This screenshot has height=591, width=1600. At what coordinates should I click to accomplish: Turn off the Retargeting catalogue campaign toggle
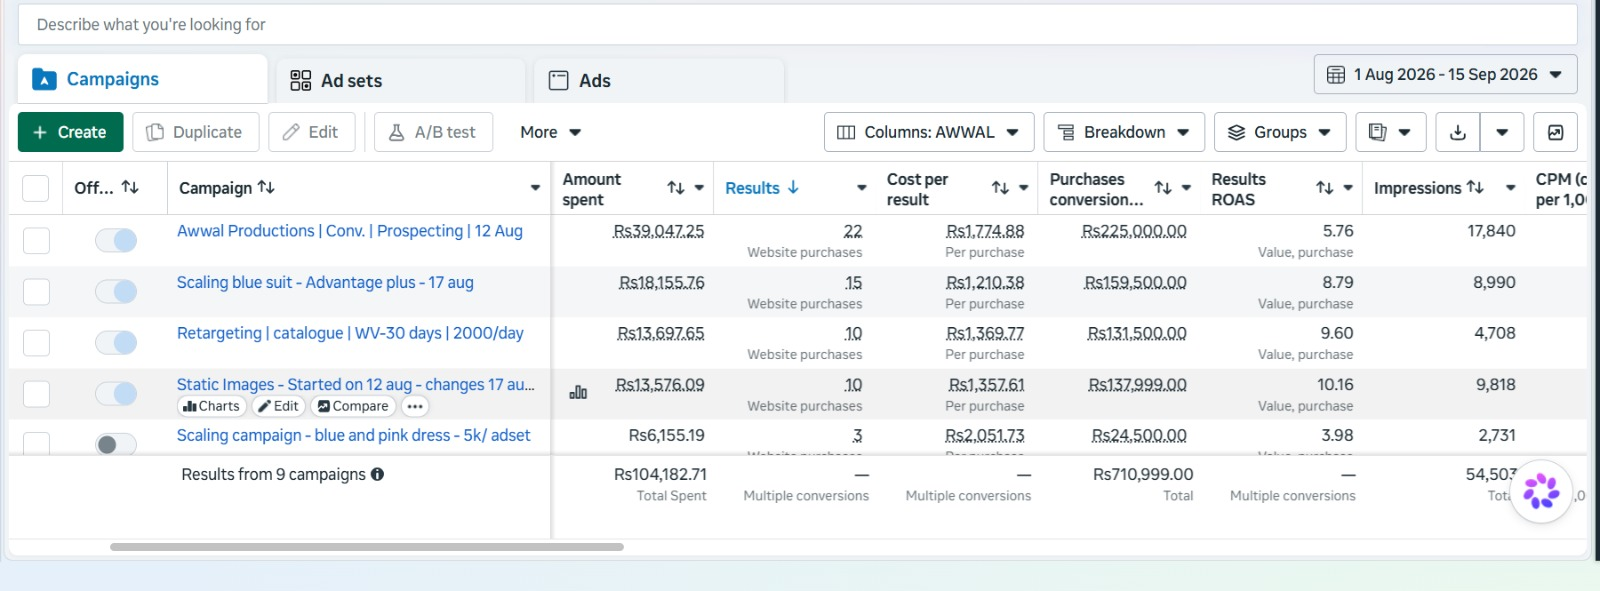pos(116,343)
